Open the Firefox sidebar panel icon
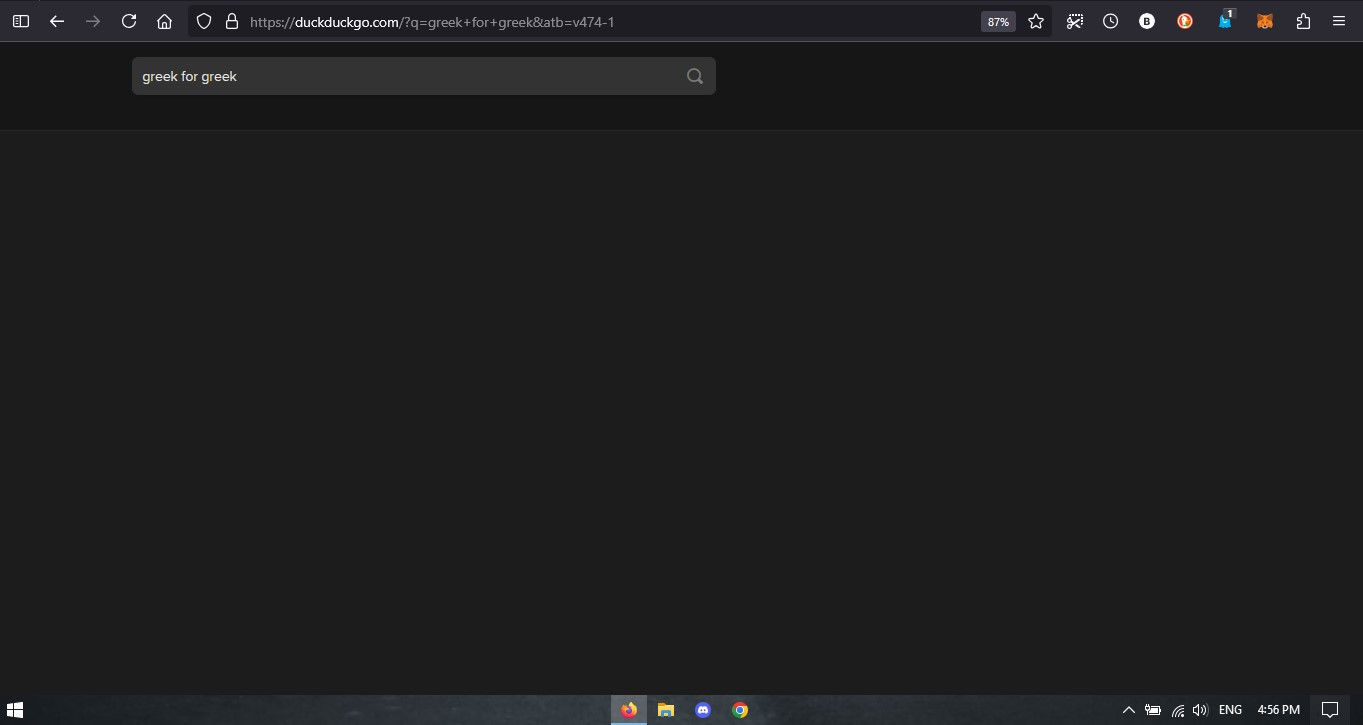 click(20, 21)
